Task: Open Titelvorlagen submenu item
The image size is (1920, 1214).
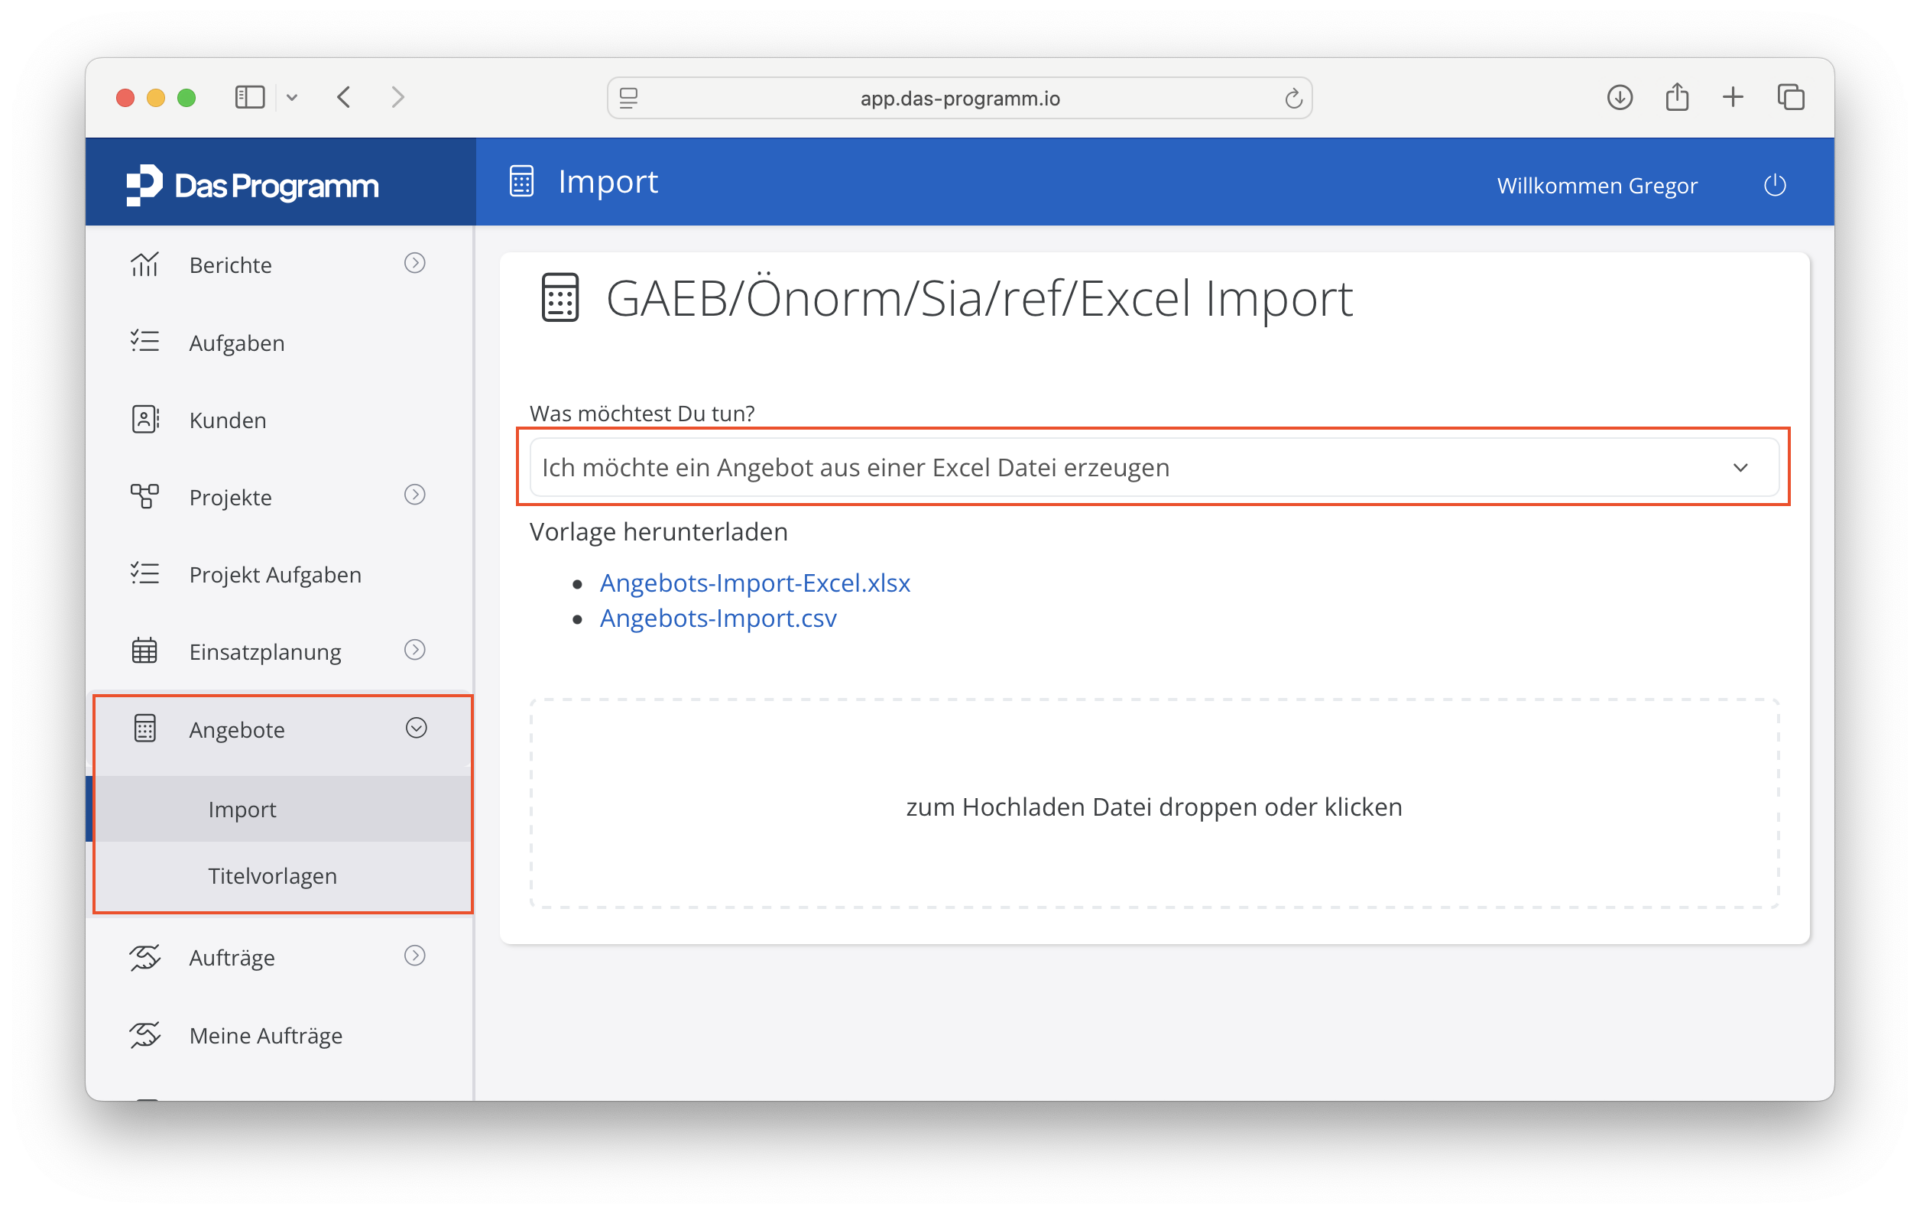Action: click(x=272, y=876)
